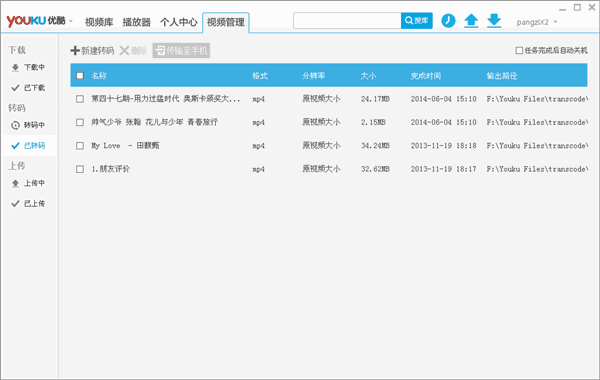Click the 2013-11-19 18:18 completion time
The height and width of the screenshot is (380, 600).
click(x=443, y=145)
